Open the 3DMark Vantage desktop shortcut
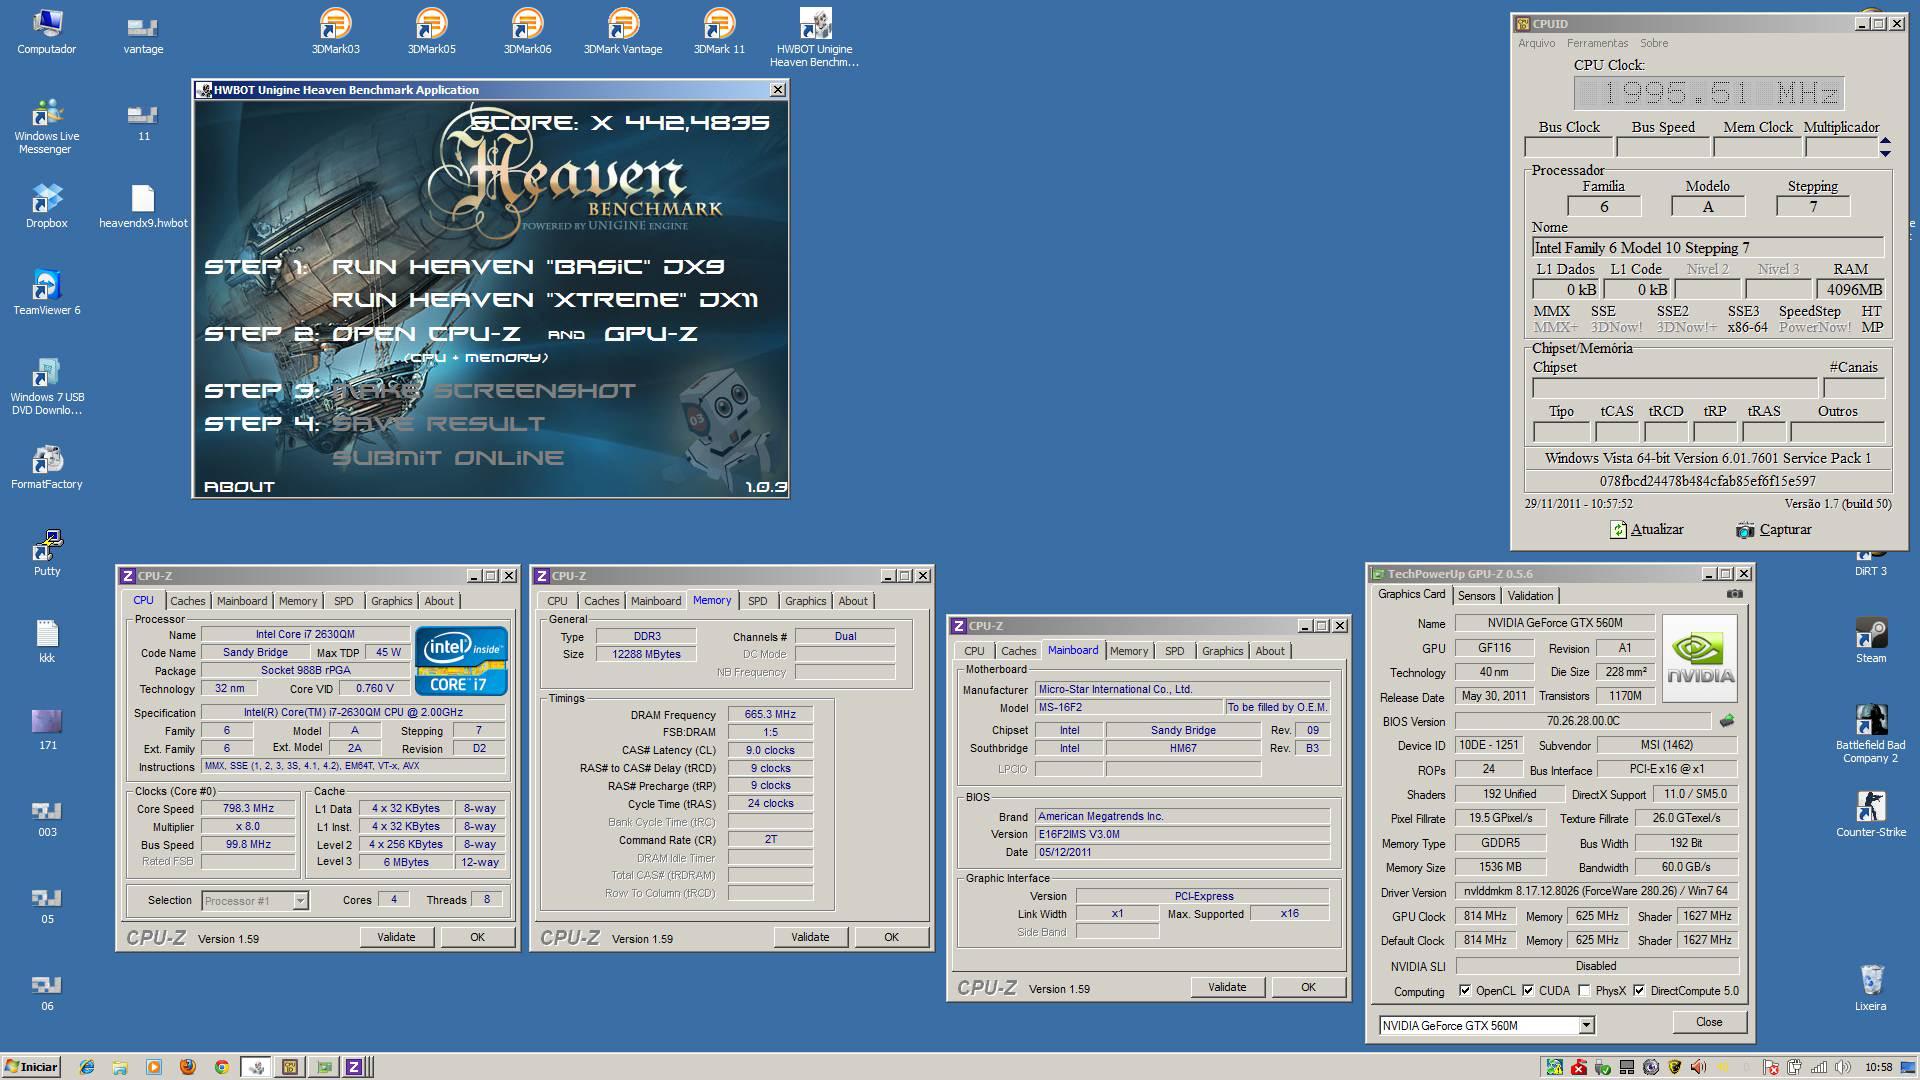 (x=623, y=30)
